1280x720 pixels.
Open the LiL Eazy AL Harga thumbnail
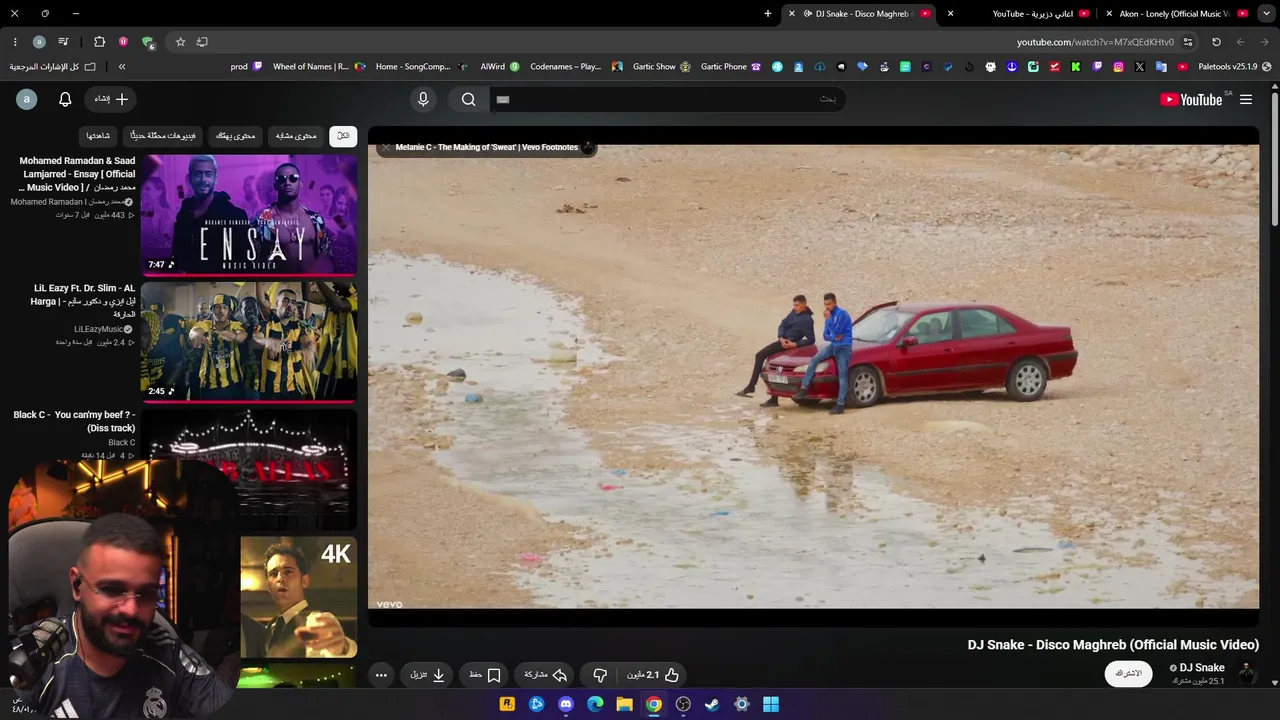[x=249, y=342]
